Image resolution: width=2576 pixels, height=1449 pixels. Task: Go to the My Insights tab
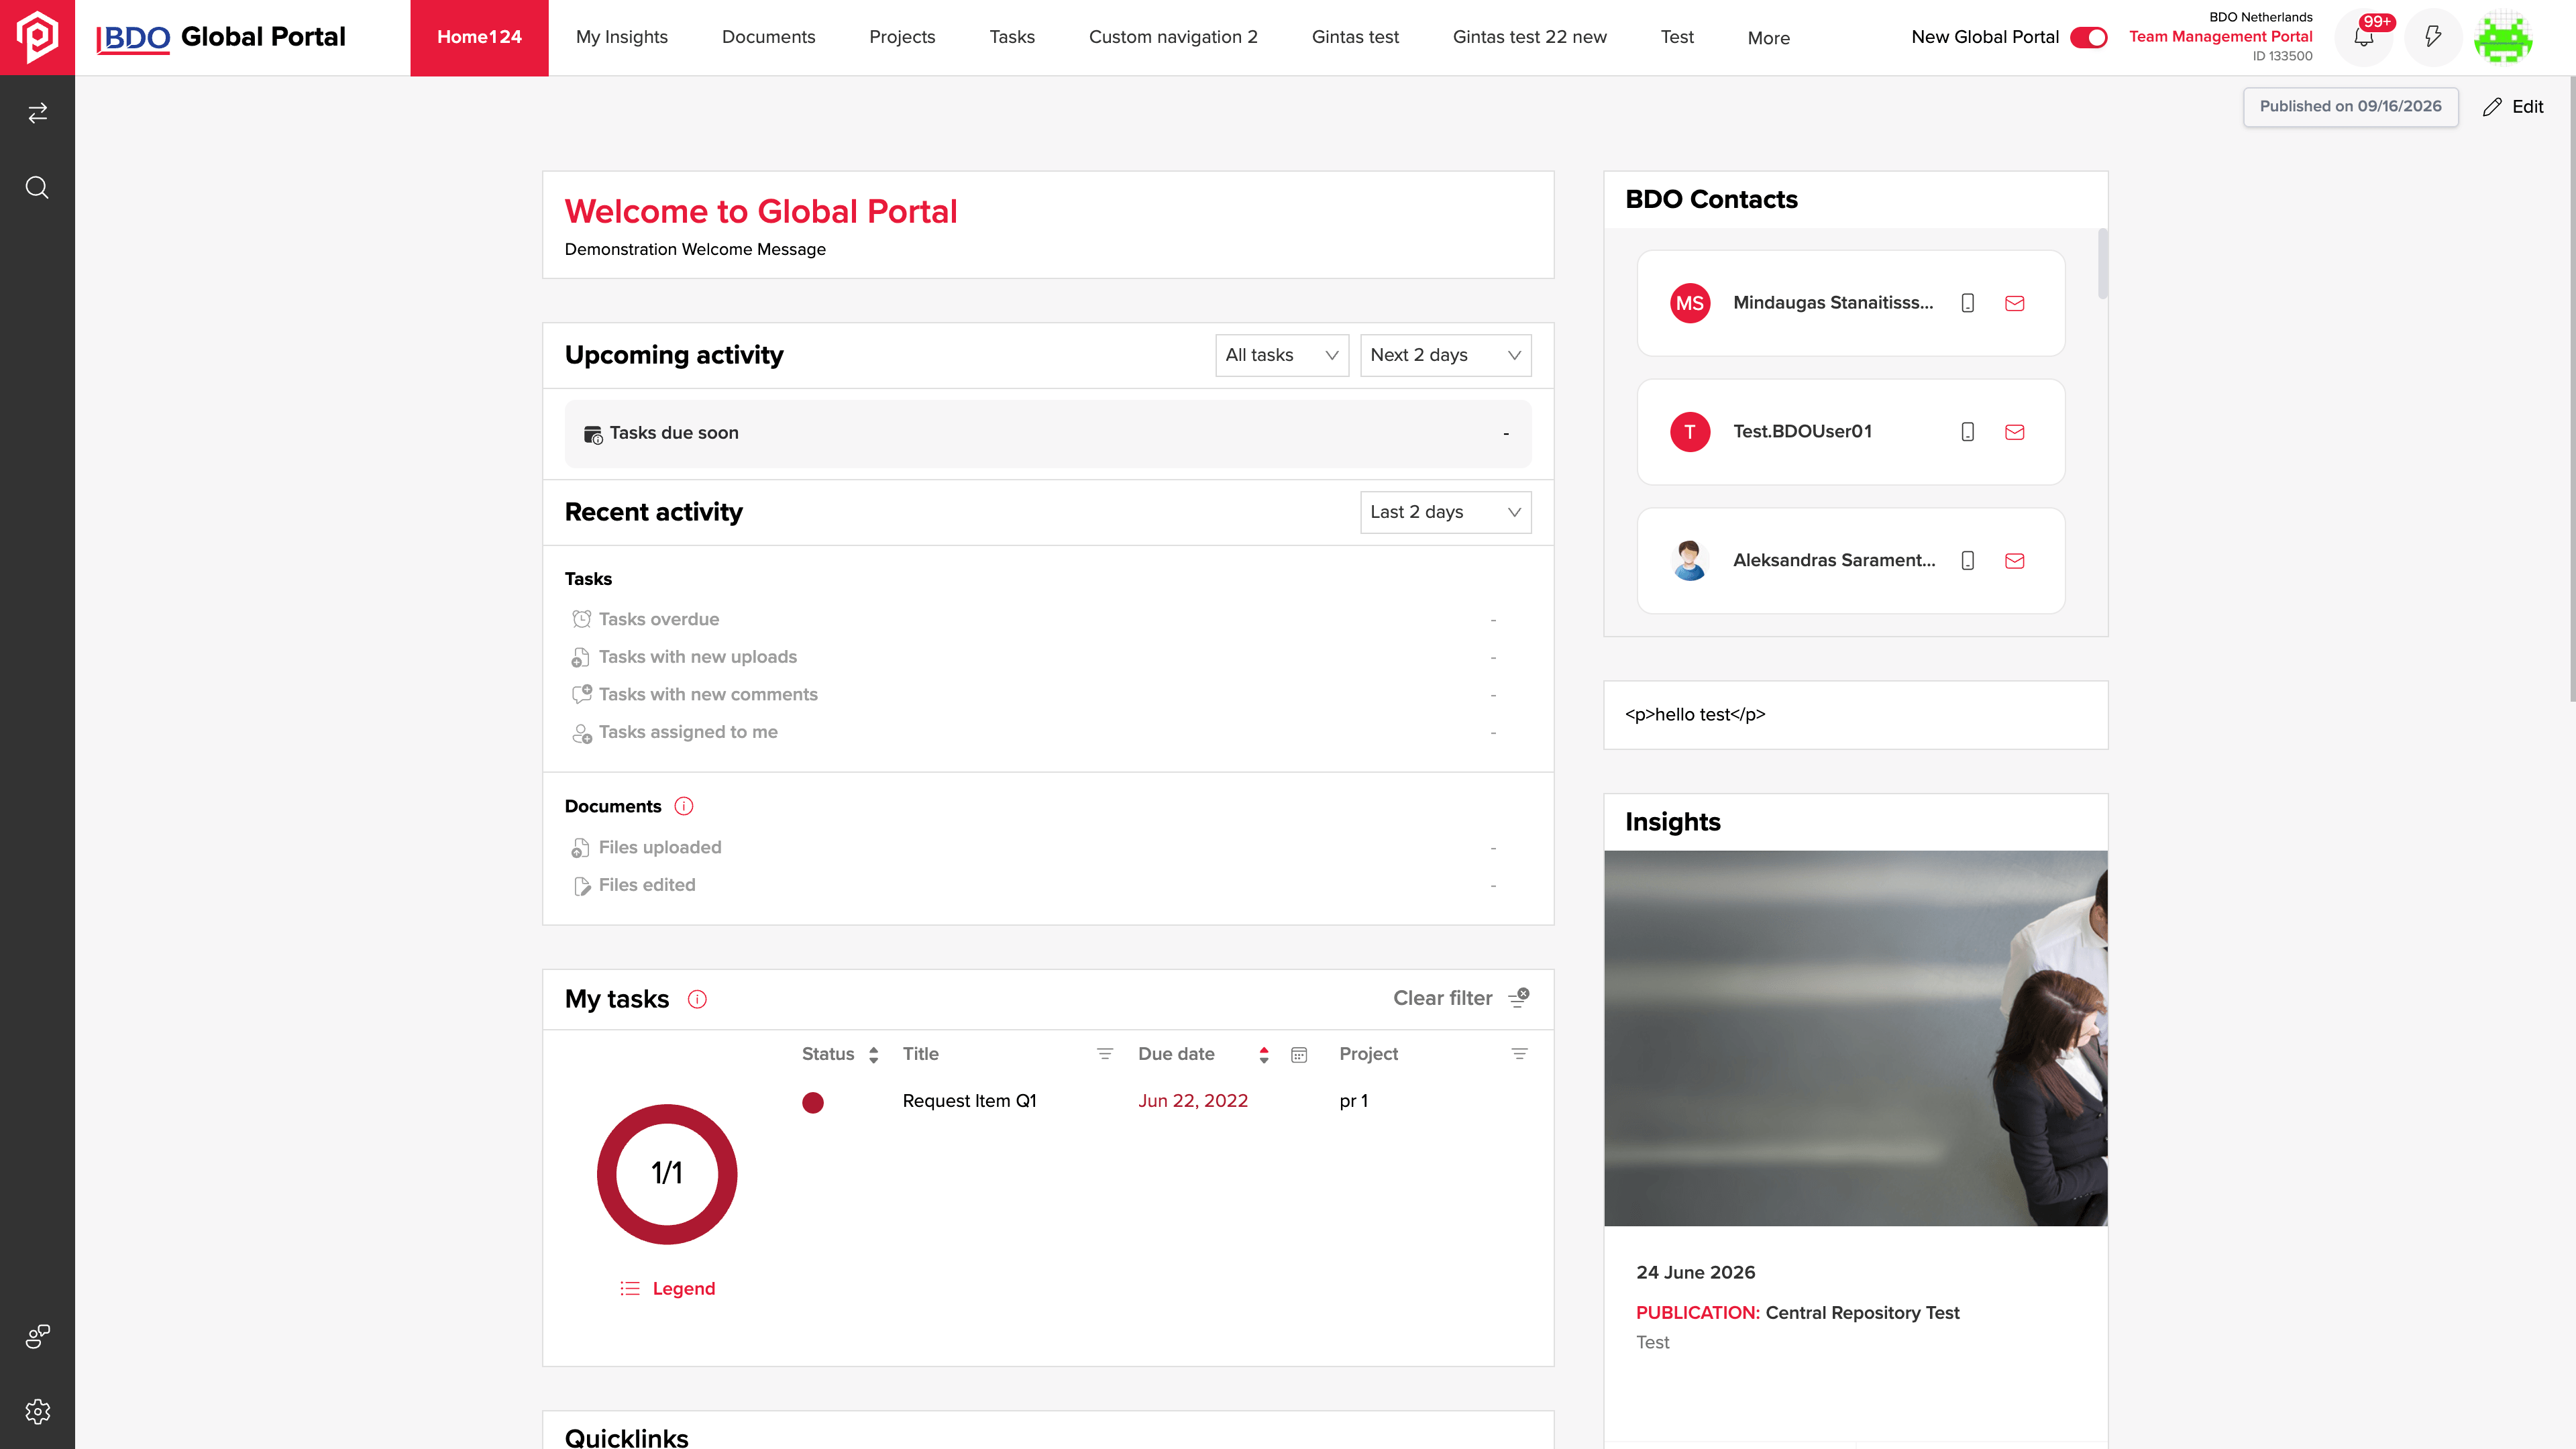tap(621, 38)
